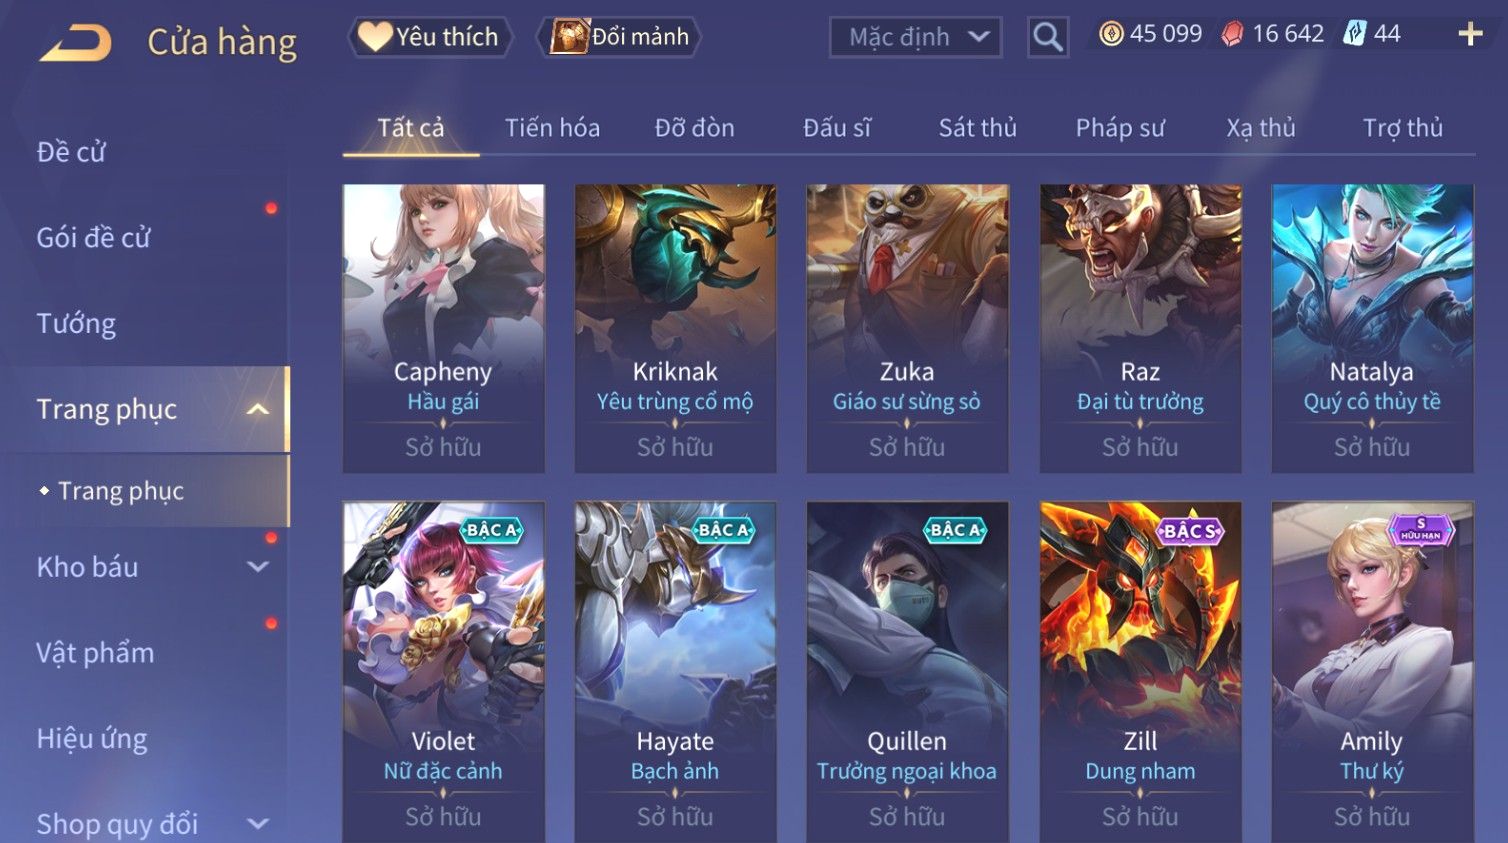The height and width of the screenshot is (843, 1508).
Task: Click the Đổi mảnh chest icon
Action: (x=570, y=37)
